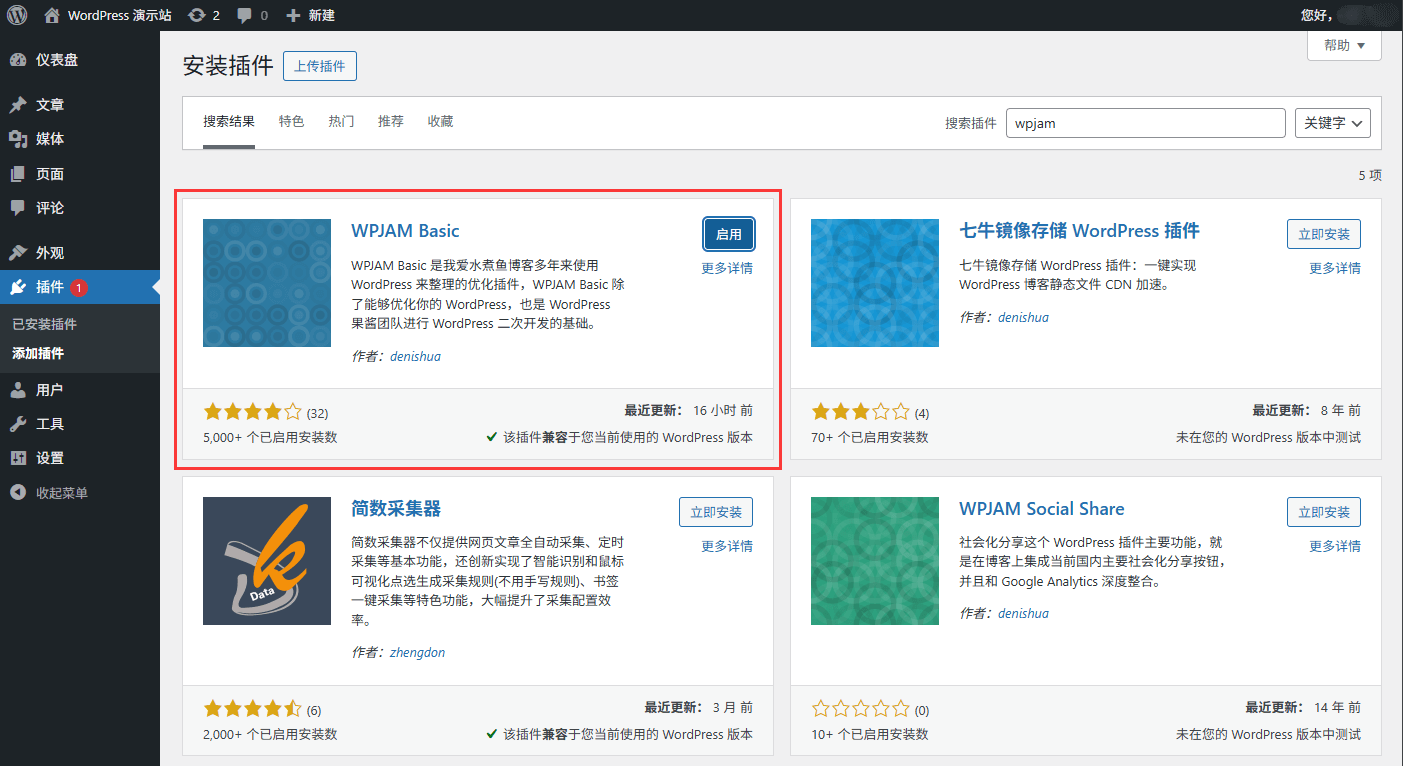Click the WordPress logo icon in admin bar
1403x766 pixels.
[x=17, y=15]
